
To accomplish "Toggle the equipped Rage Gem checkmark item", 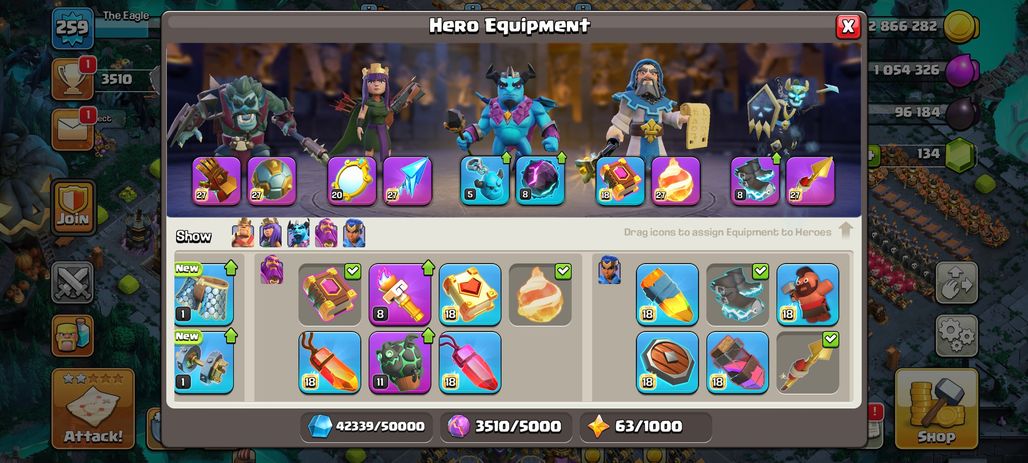I will (540, 294).
